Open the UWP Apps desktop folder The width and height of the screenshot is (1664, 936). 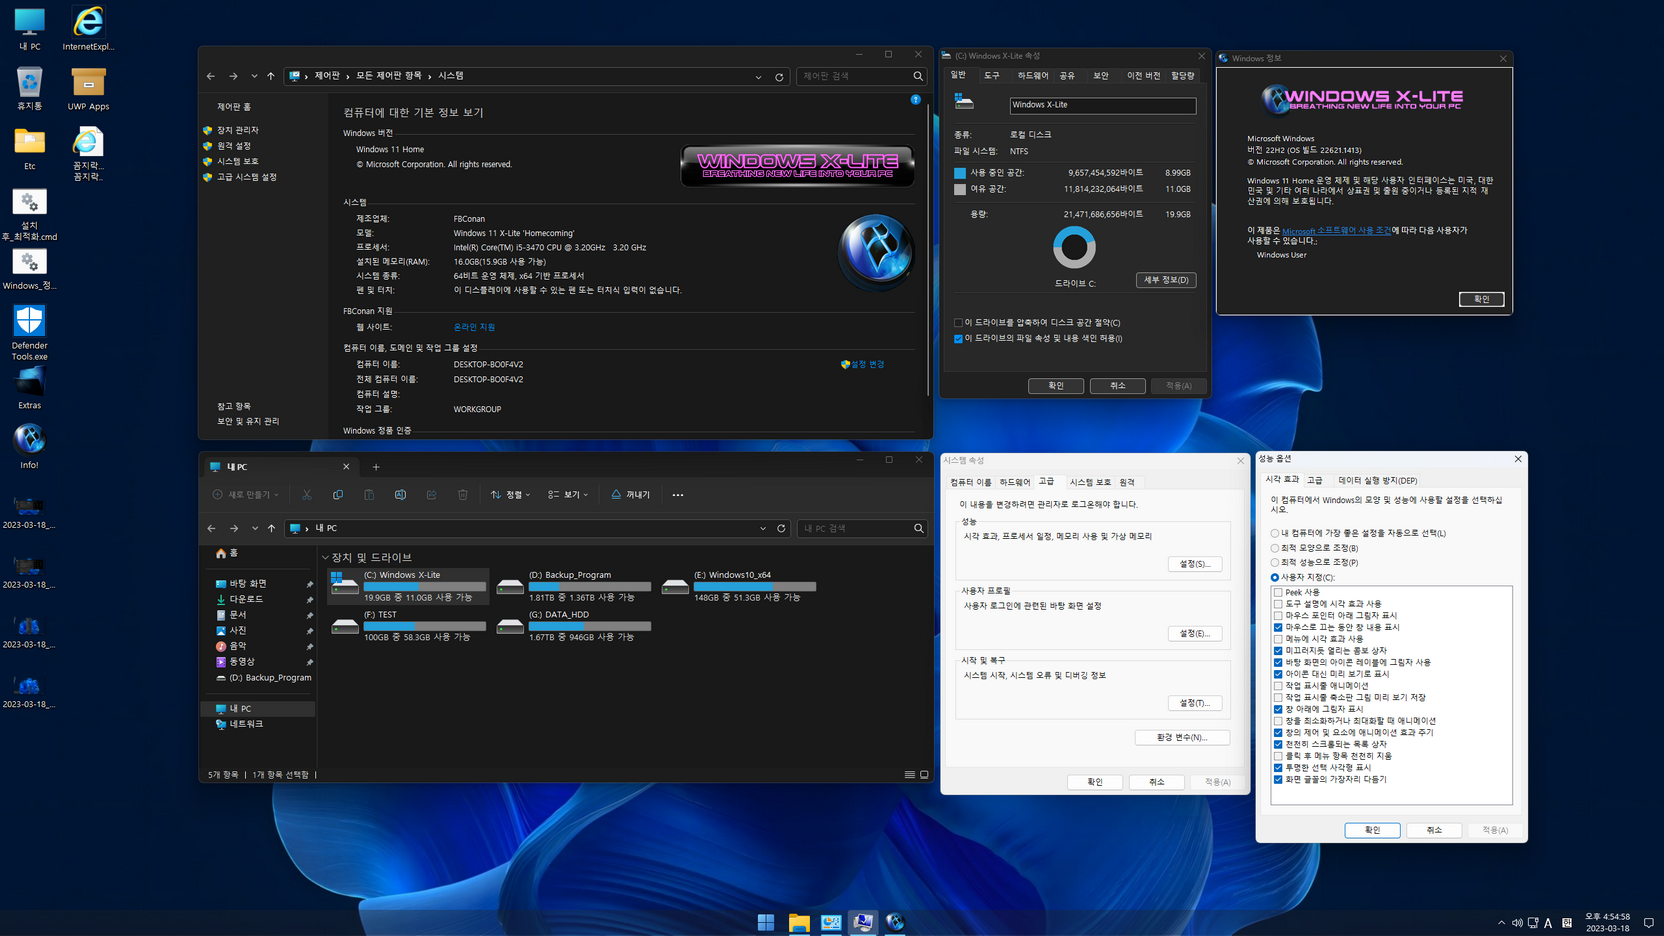[x=88, y=88]
